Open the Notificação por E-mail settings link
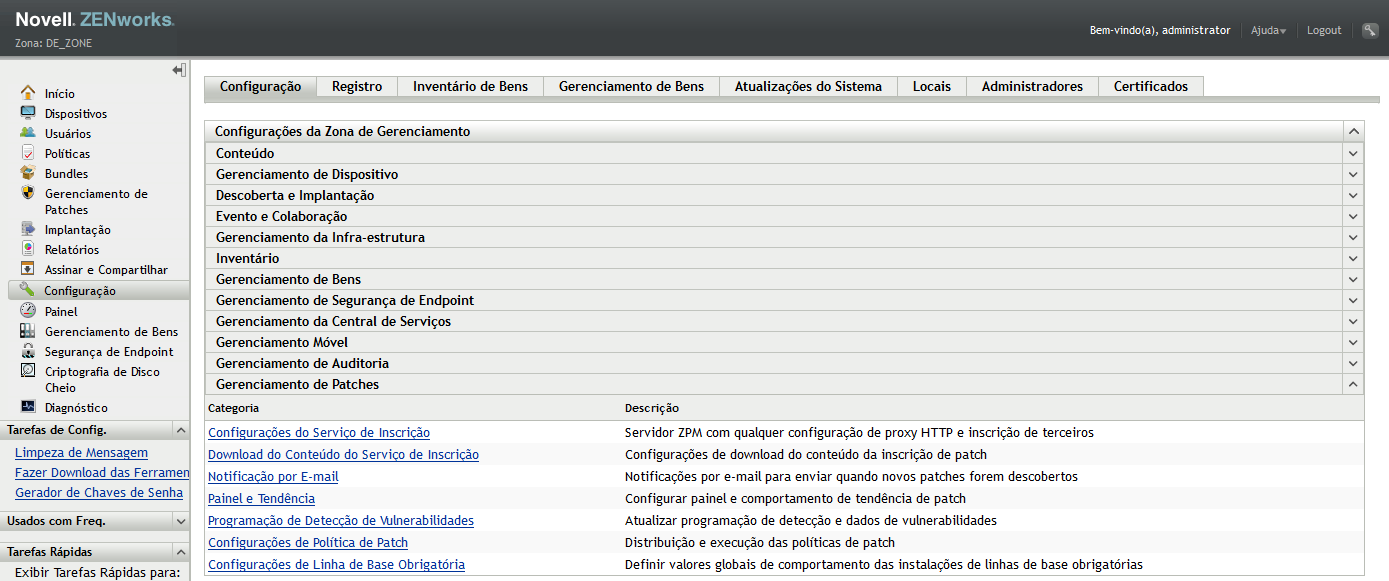 (273, 476)
